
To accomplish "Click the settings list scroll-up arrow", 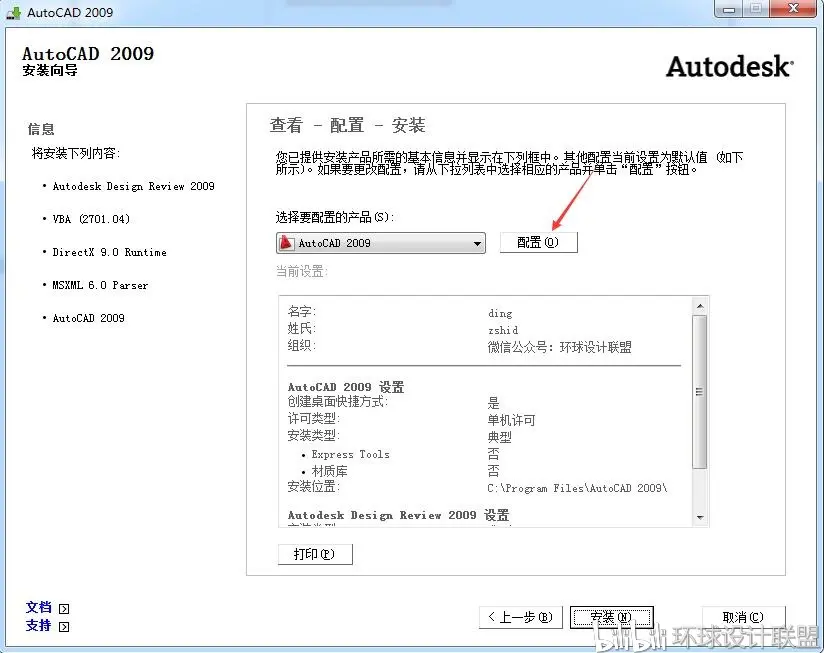I will click(x=700, y=306).
